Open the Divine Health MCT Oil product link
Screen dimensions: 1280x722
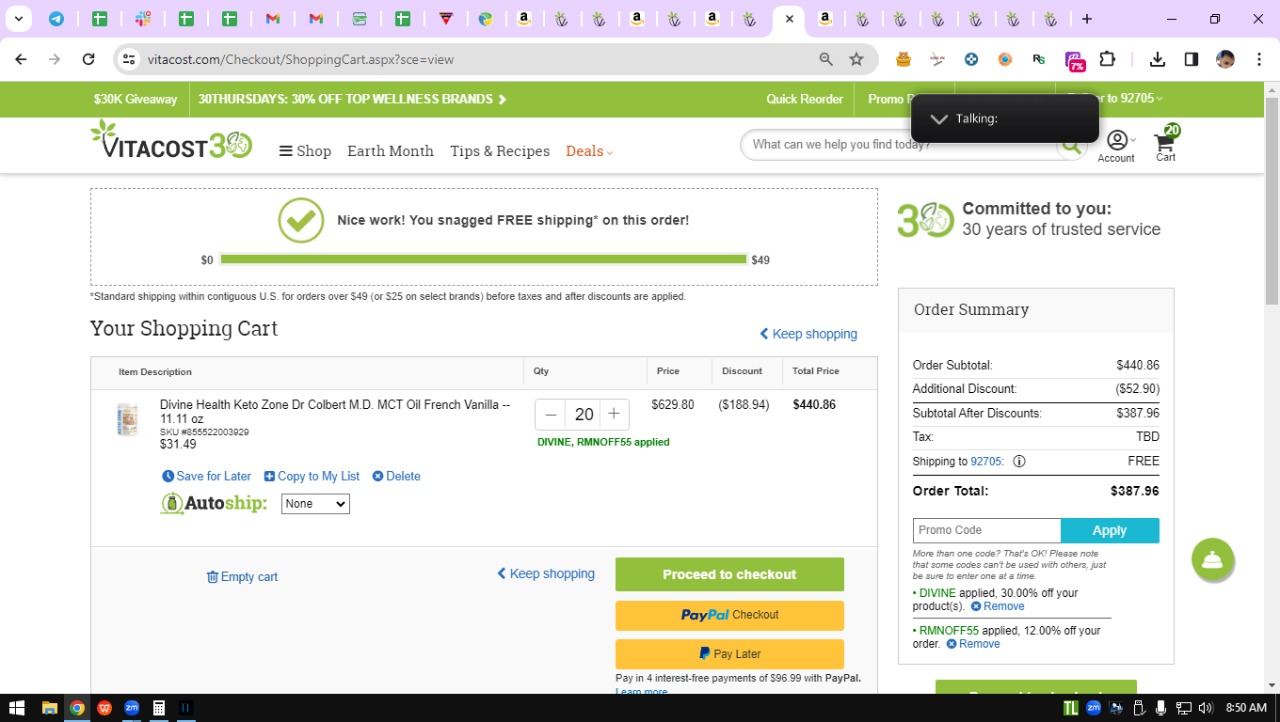335,412
